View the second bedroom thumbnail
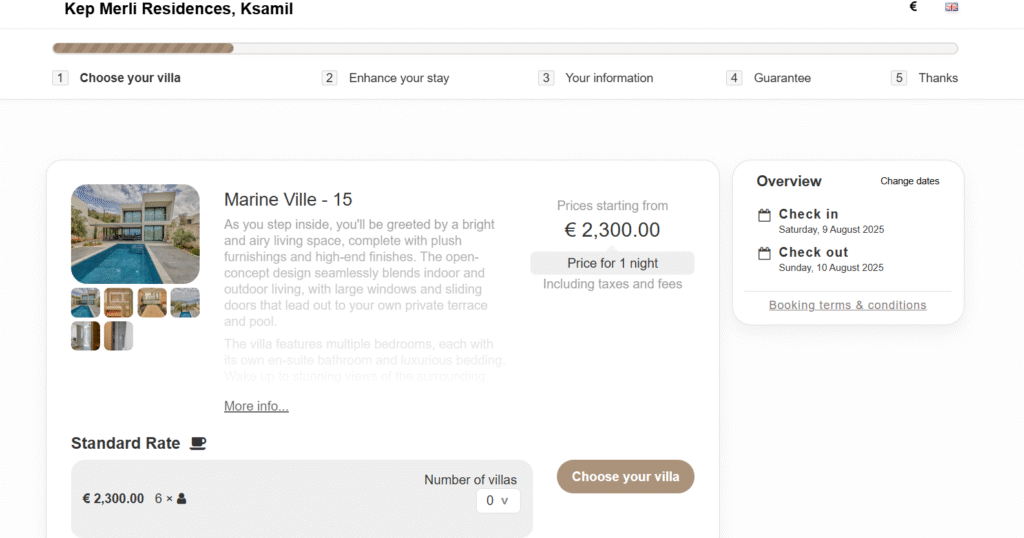 [x=118, y=303]
